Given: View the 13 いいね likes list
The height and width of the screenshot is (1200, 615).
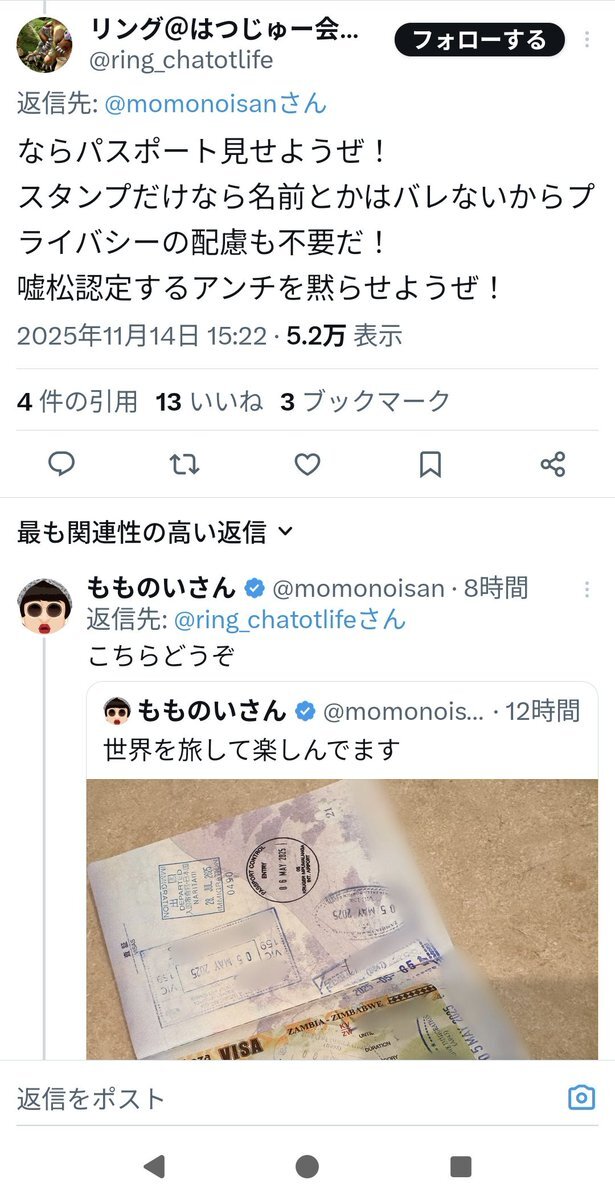Looking at the screenshot, I should (x=209, y=402).
